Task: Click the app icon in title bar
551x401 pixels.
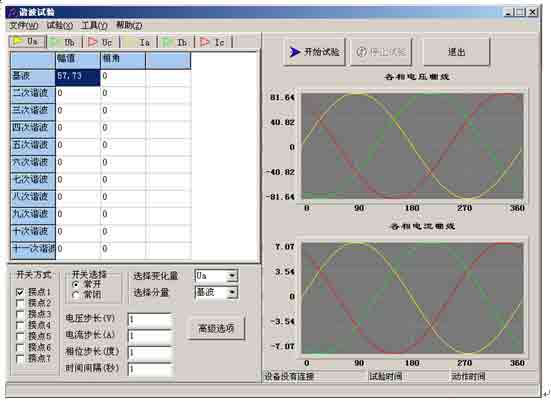Action: [12, 12]
